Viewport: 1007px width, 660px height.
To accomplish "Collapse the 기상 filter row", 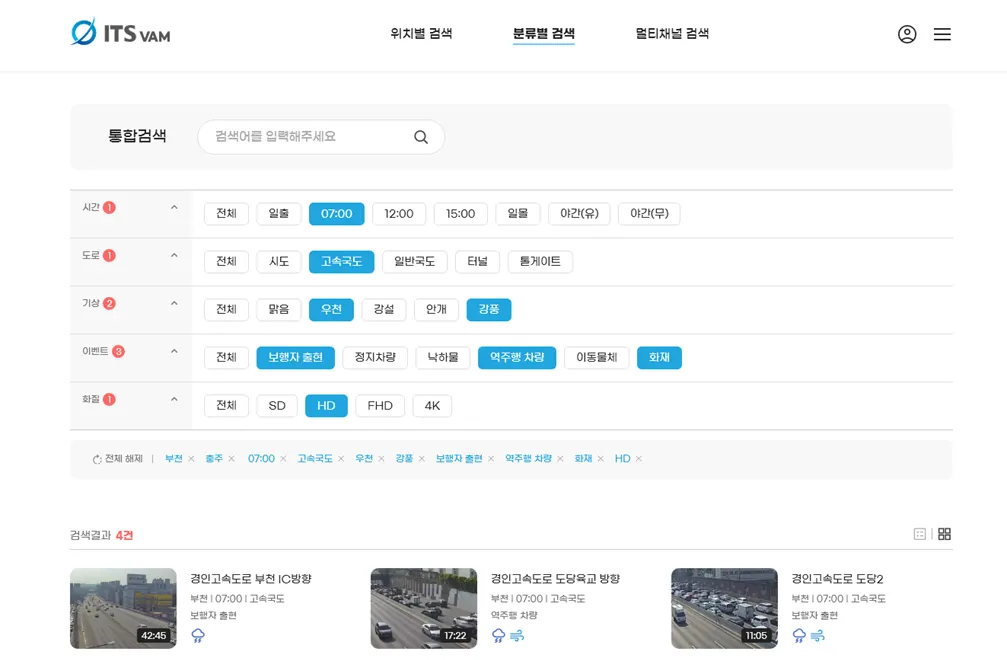I will click(174, 304).
